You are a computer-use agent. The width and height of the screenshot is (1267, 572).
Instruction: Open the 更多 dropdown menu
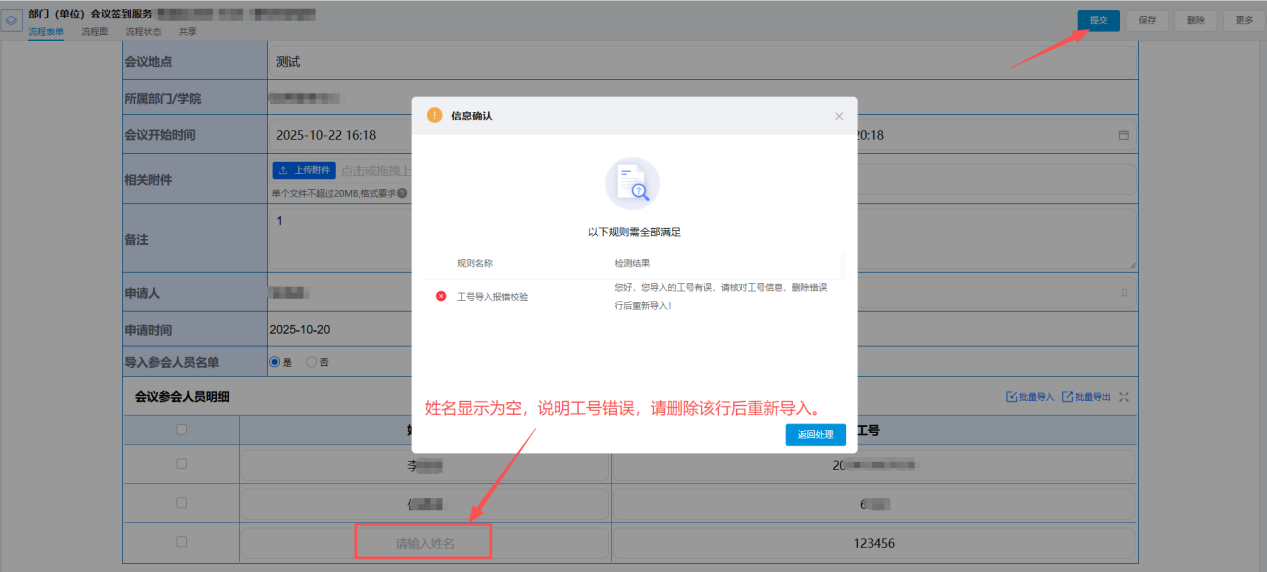coord(1244,20)
